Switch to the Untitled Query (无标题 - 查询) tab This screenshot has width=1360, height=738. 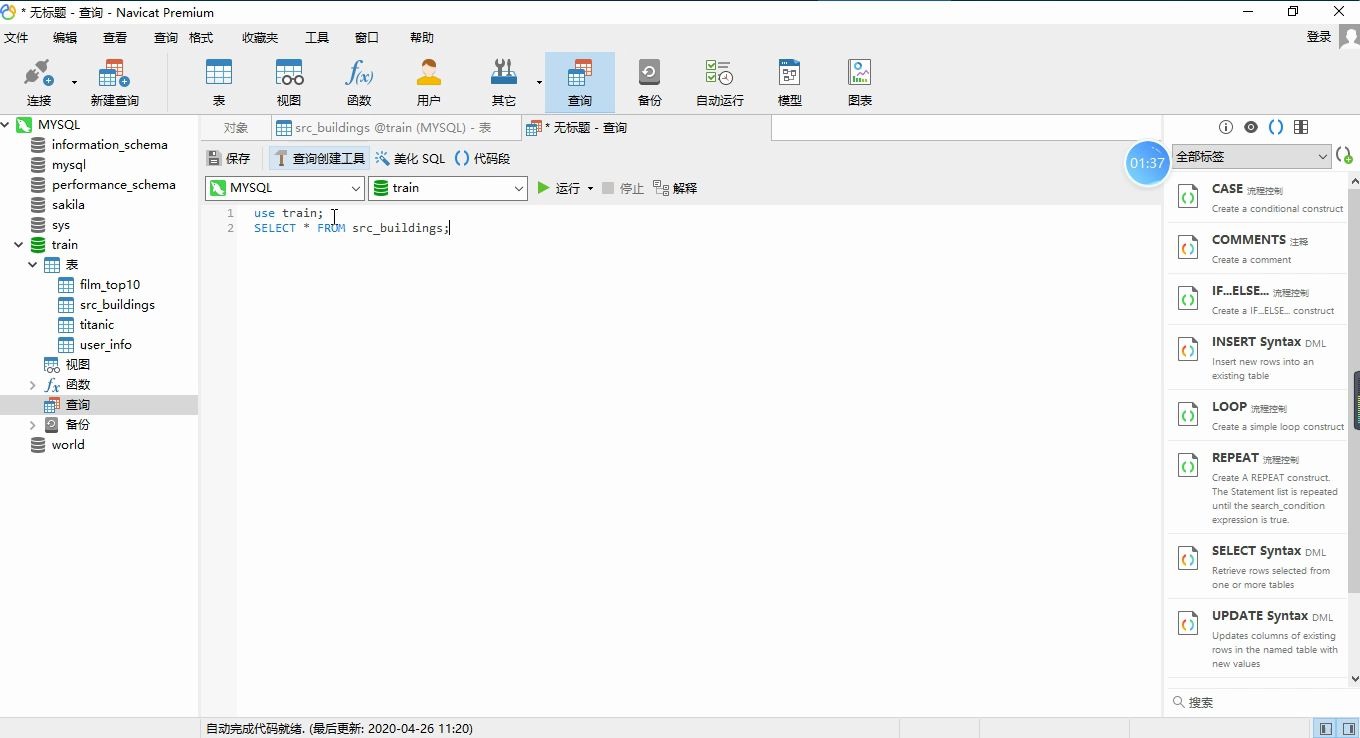646,128
